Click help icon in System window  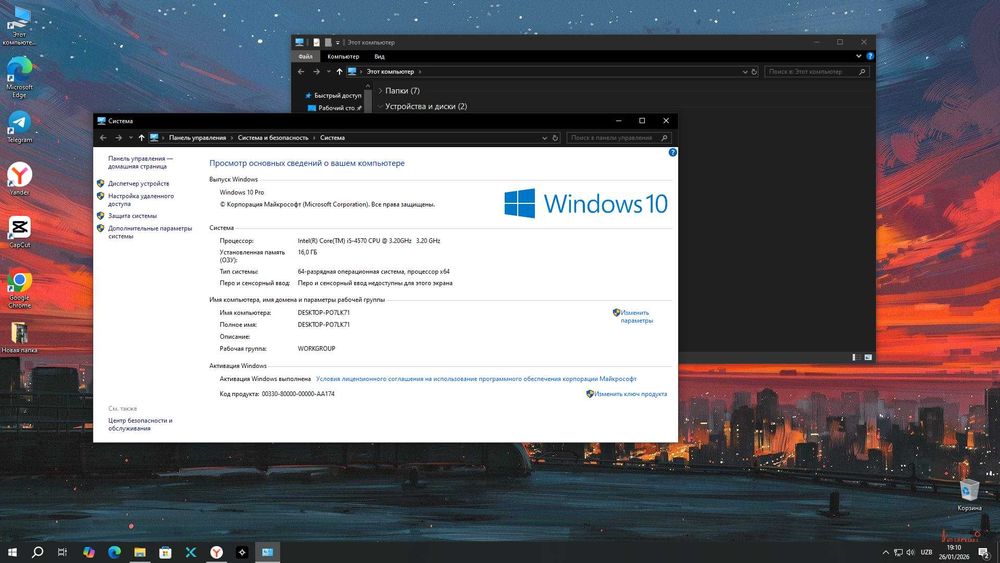coord(672,152)
